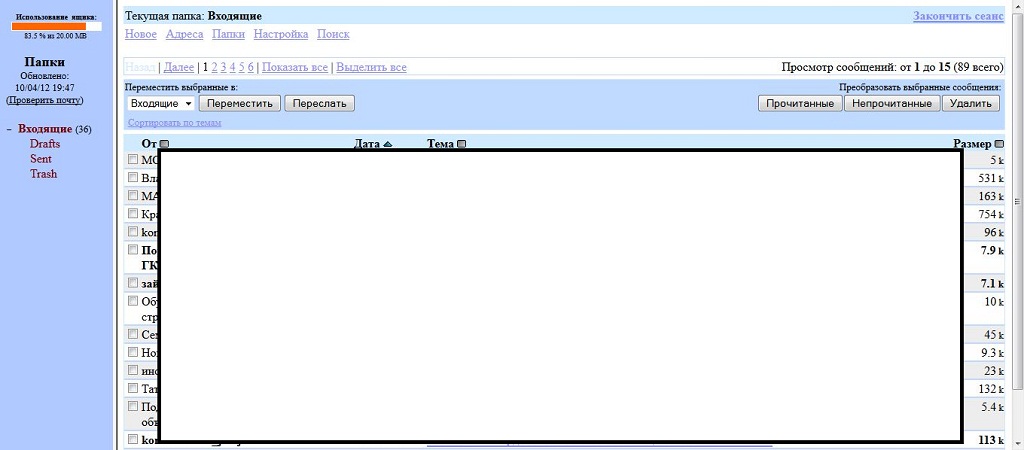Click the Проверить почту link
Viewport: 1024px width, 450px height.
click(x=44, y=100)
